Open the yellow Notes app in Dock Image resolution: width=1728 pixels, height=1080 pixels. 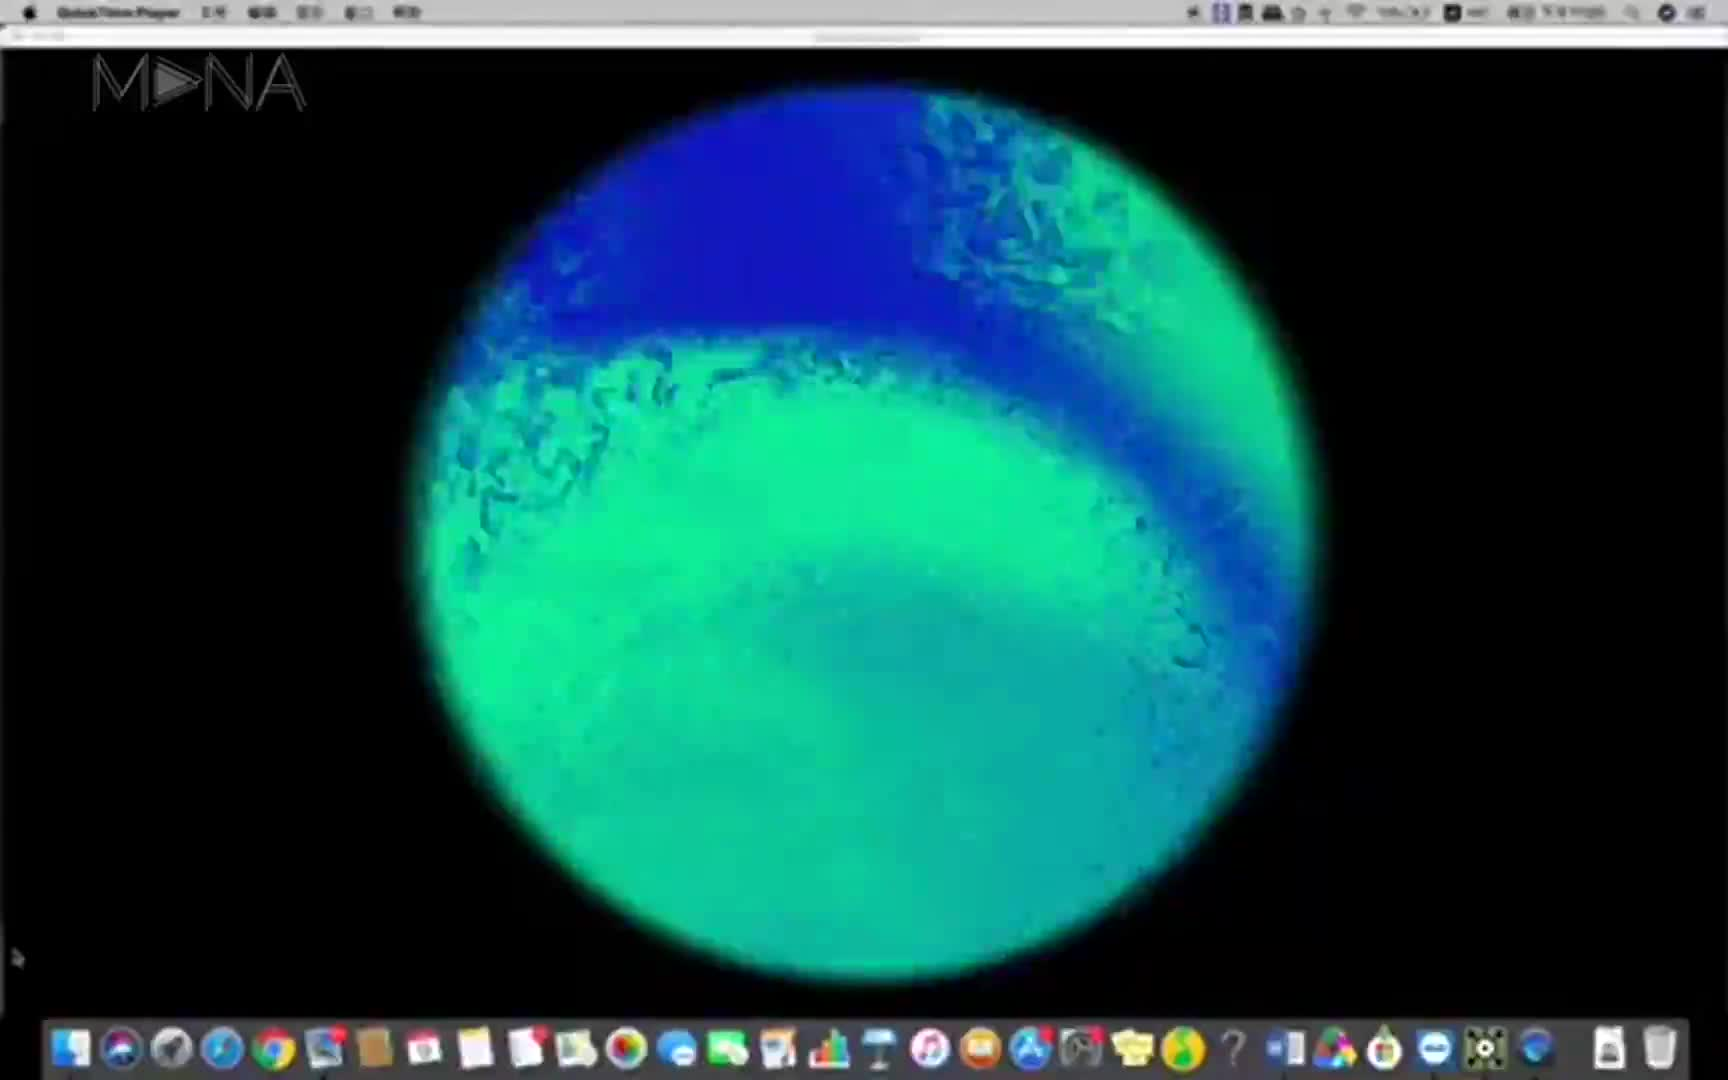point(475,1048)
